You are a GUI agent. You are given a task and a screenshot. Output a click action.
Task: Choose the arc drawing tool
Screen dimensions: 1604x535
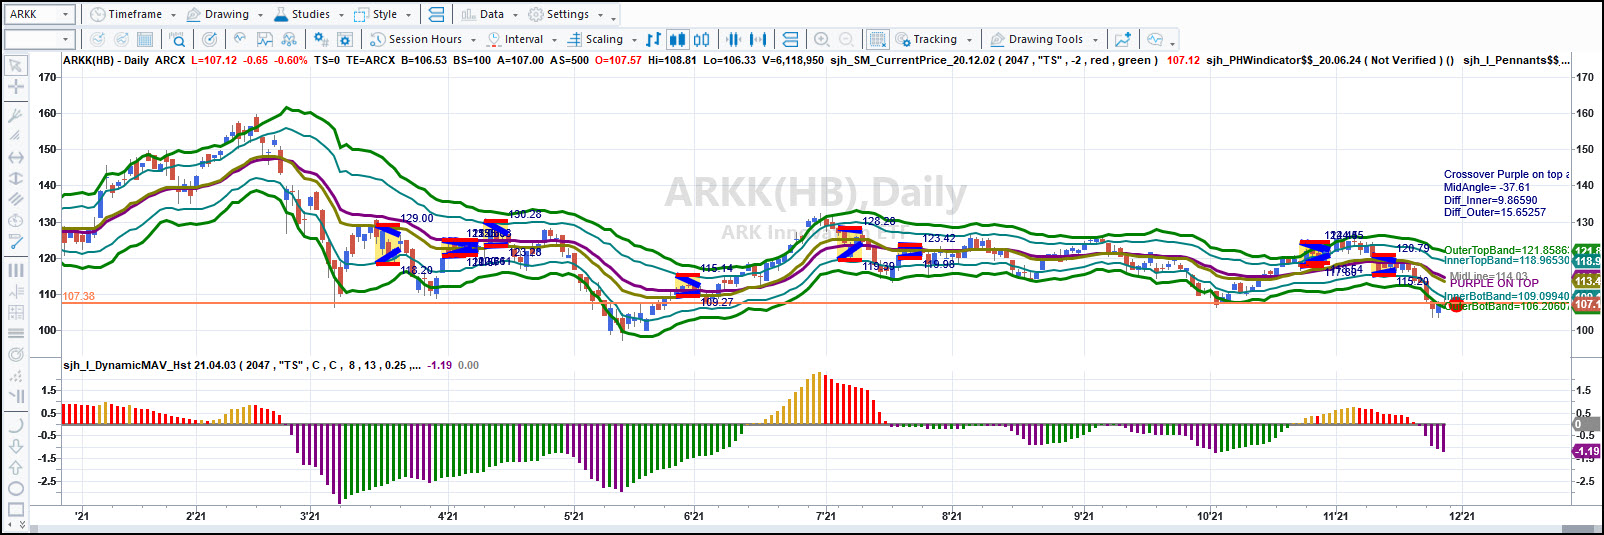(x=16, y=425)
